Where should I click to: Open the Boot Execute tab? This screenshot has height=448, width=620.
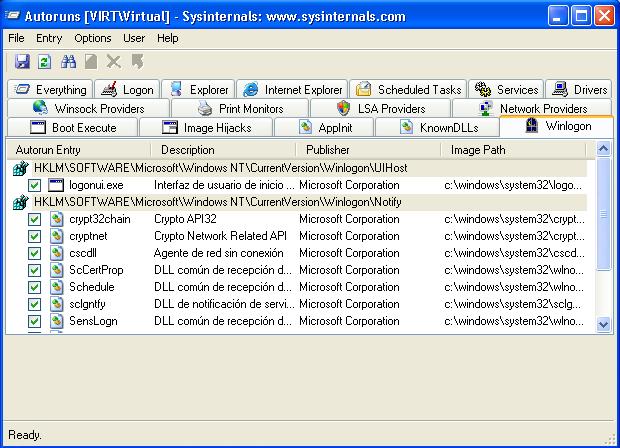point(73,127)
